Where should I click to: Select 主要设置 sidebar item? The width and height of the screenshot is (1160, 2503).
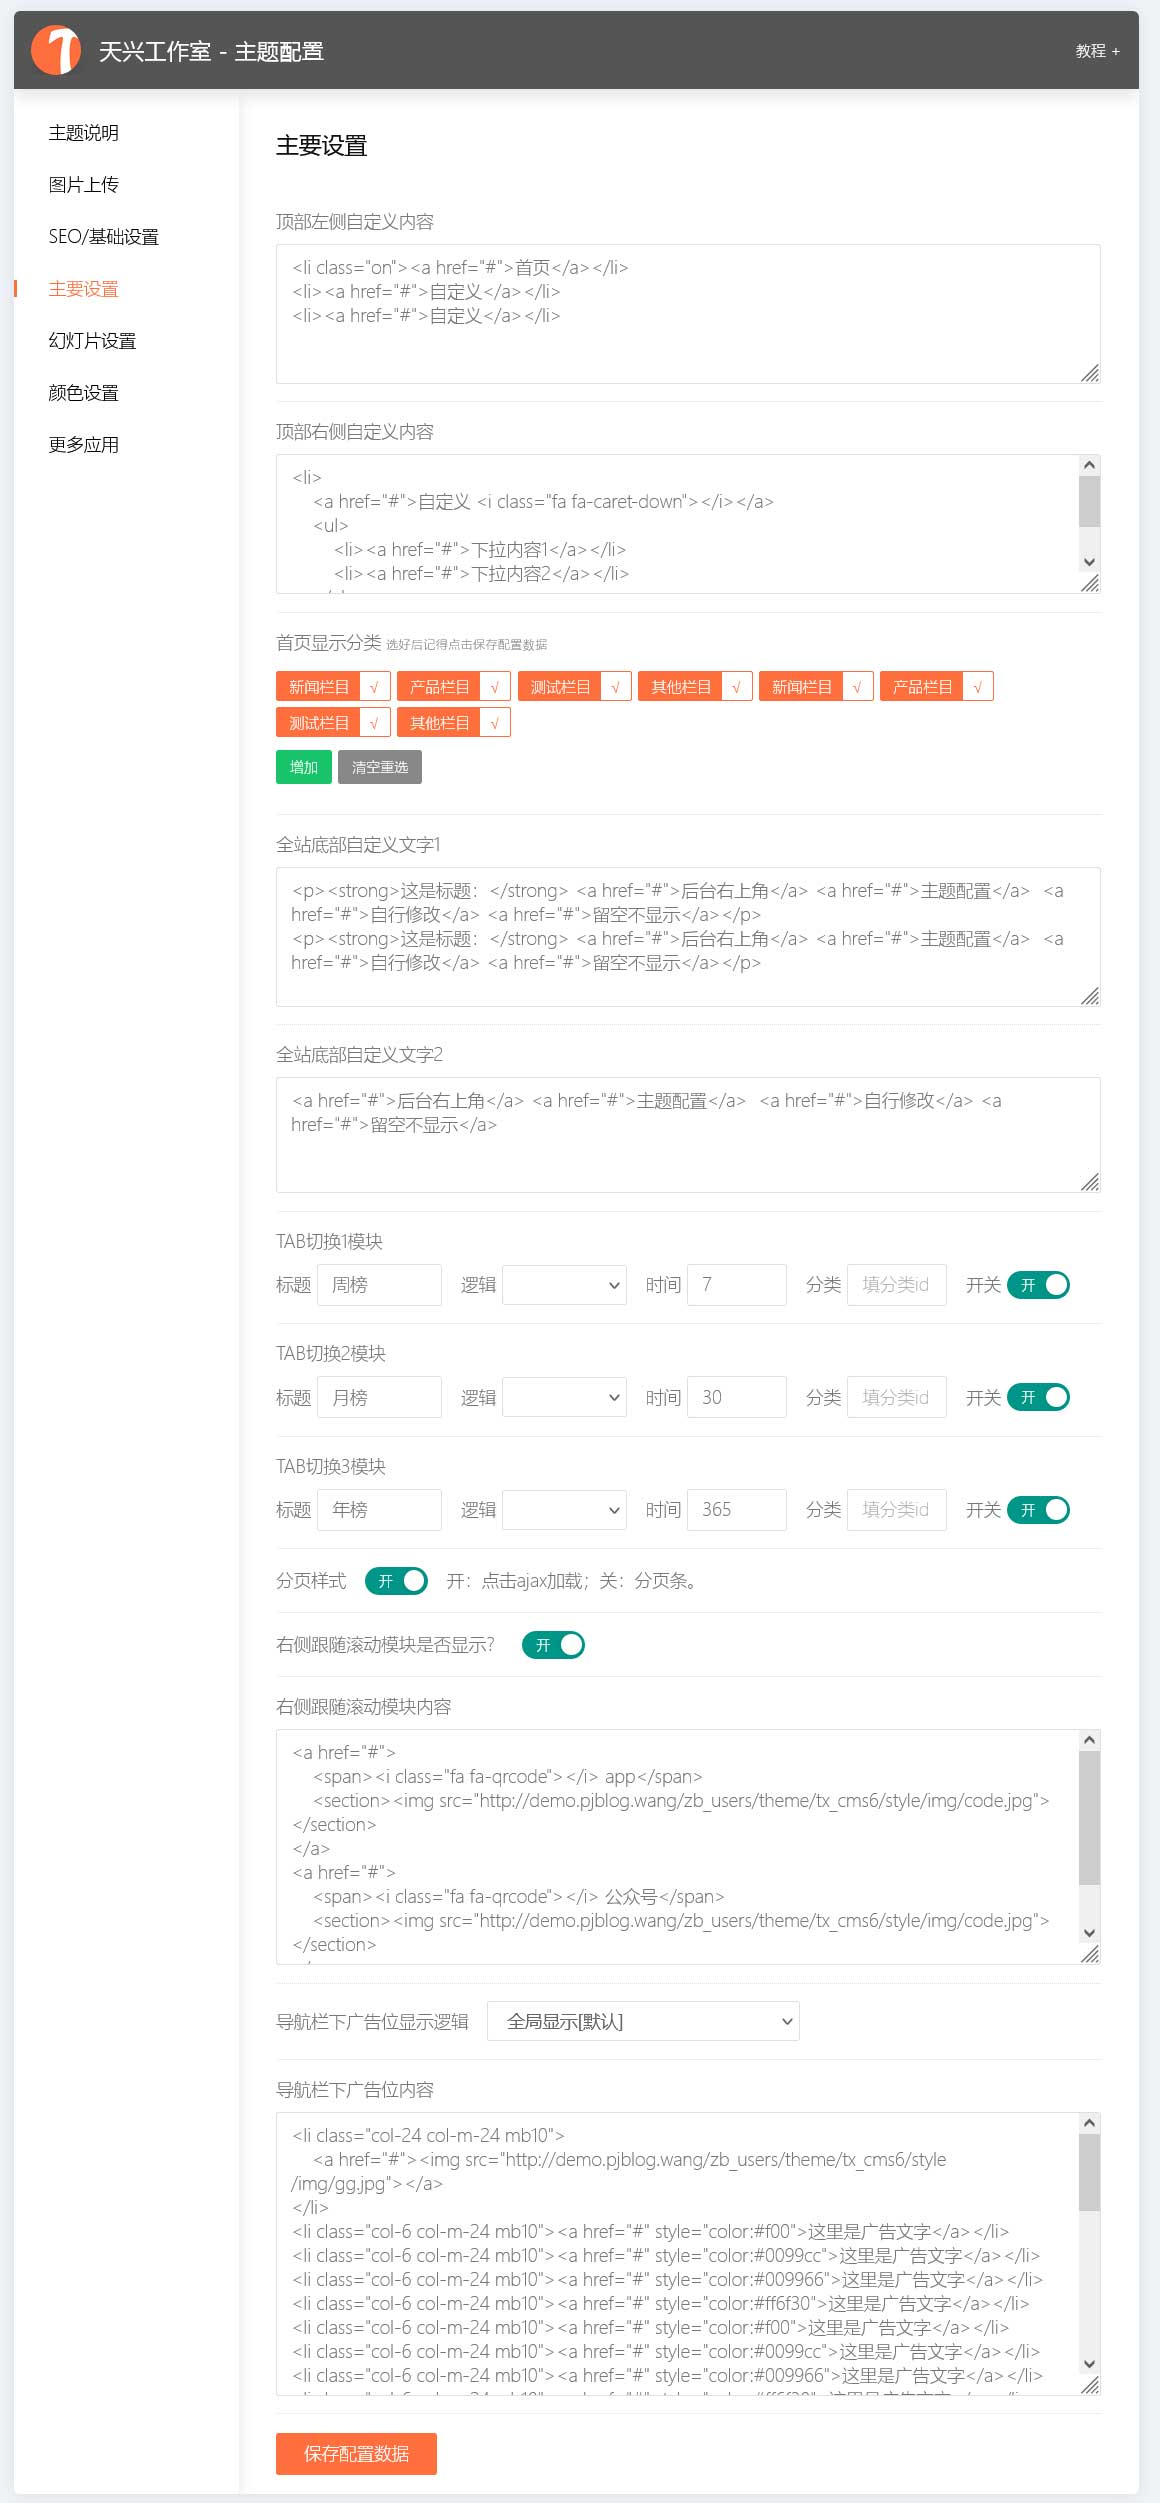[x=84, y=289]
